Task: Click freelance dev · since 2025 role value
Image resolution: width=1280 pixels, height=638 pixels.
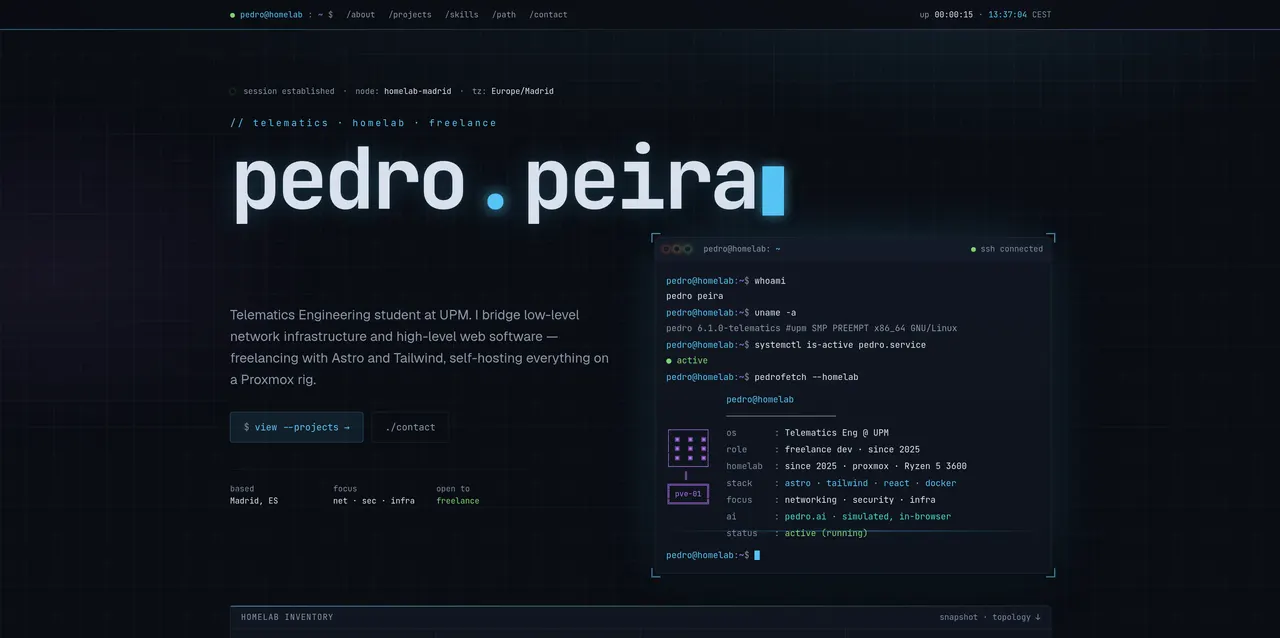Action: 852,450
